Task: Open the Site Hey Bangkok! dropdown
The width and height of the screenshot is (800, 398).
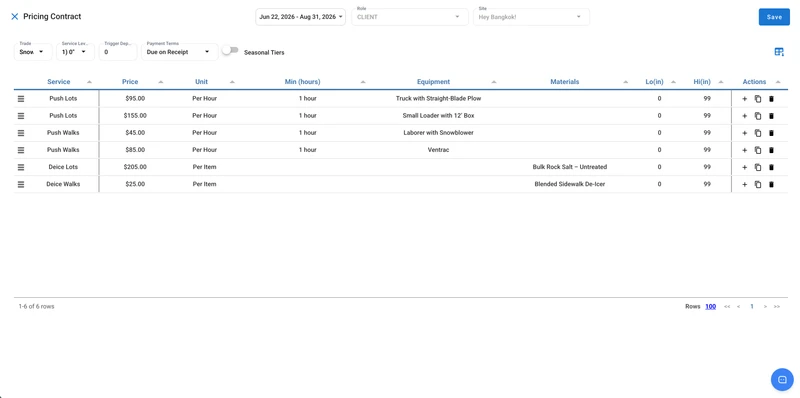Action: coord(531,17)
